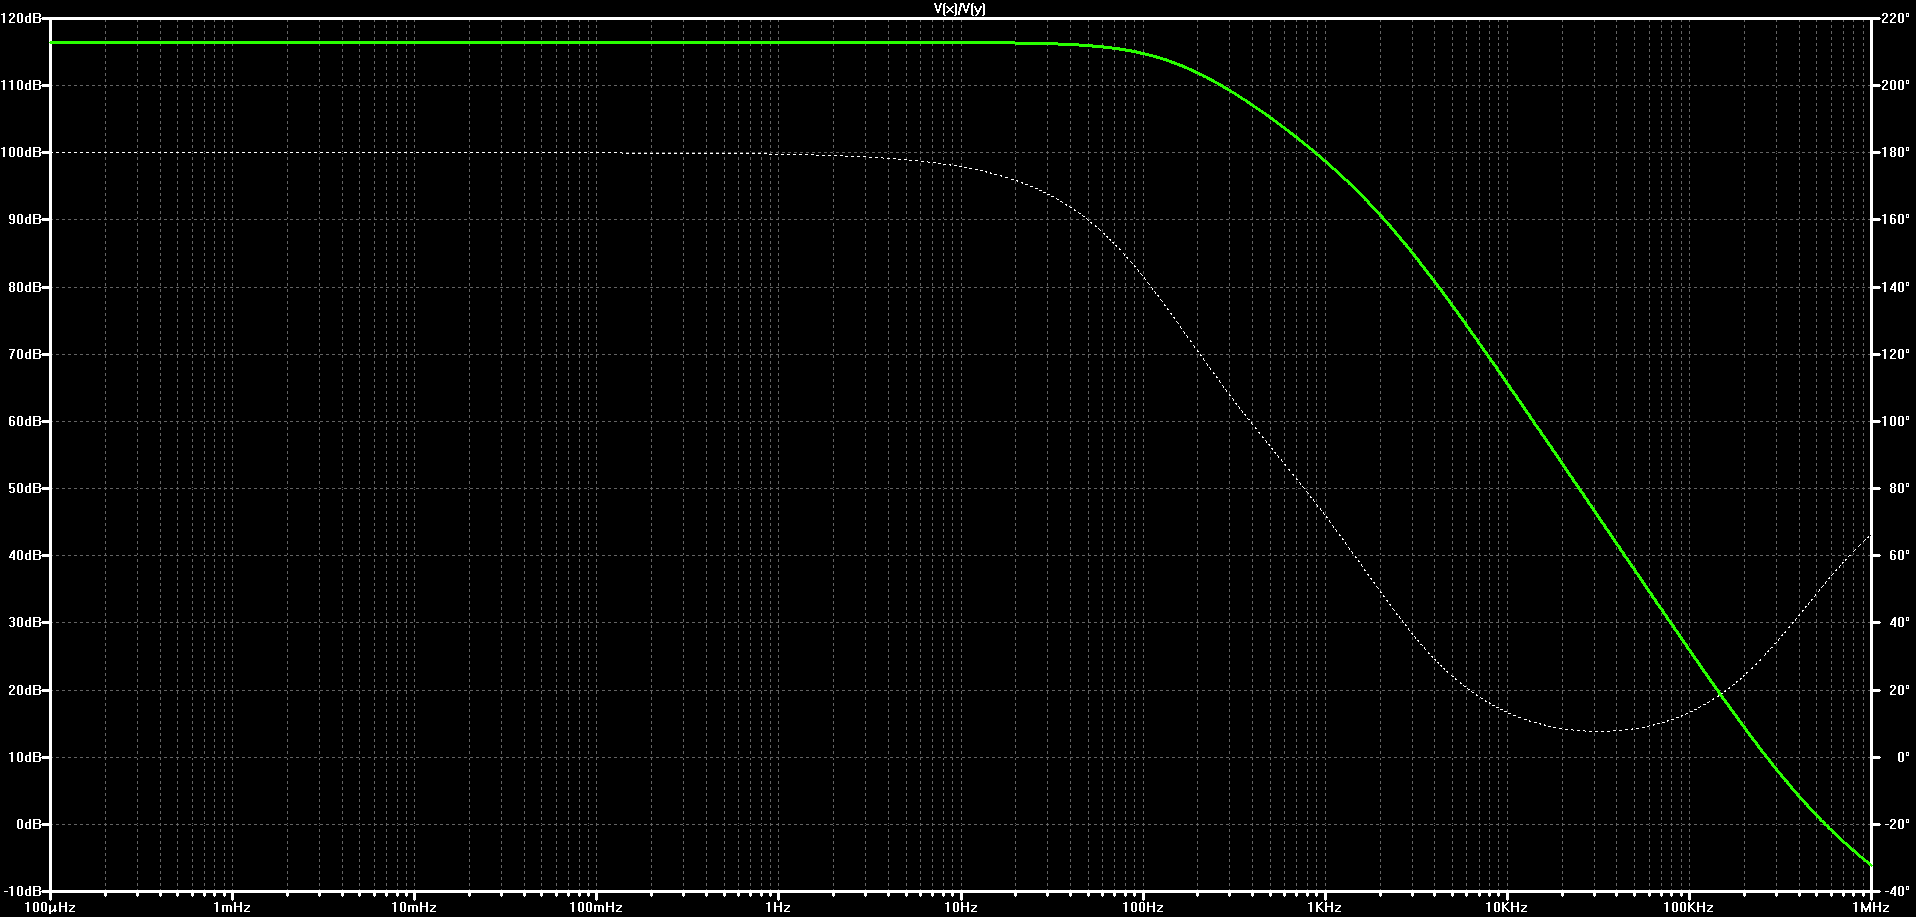
Task: Click the 100µHz frequency axis label
Action: tap(50, 908)
